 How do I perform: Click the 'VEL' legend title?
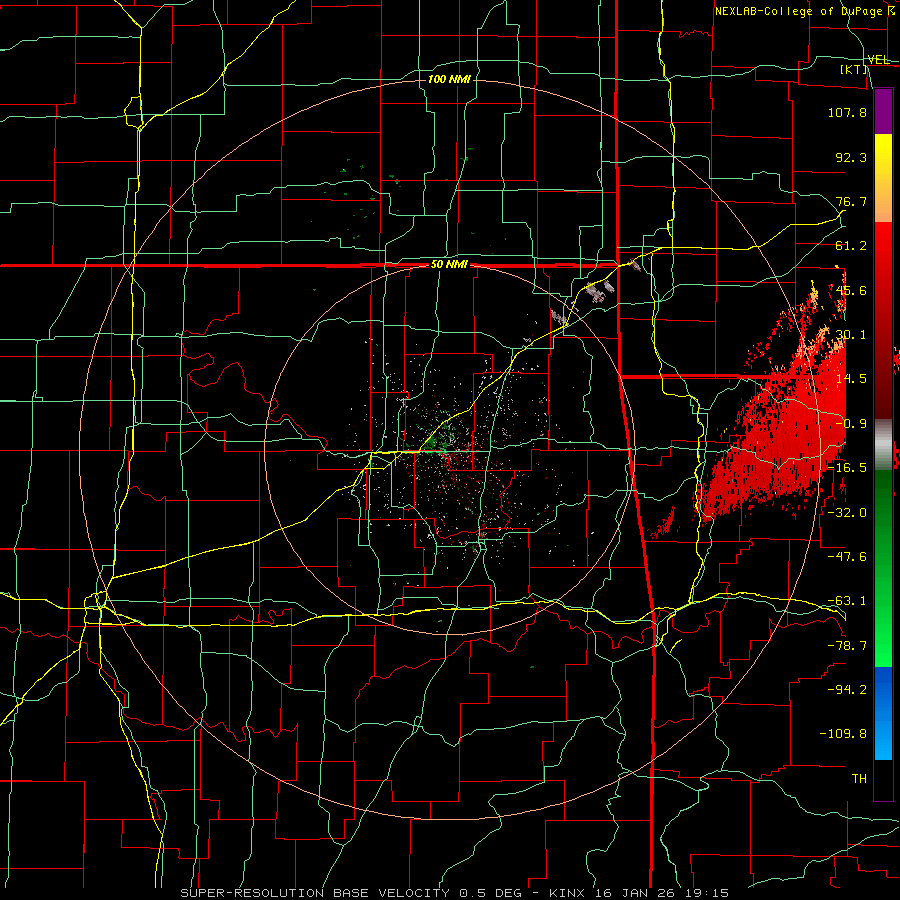point(878,60)
